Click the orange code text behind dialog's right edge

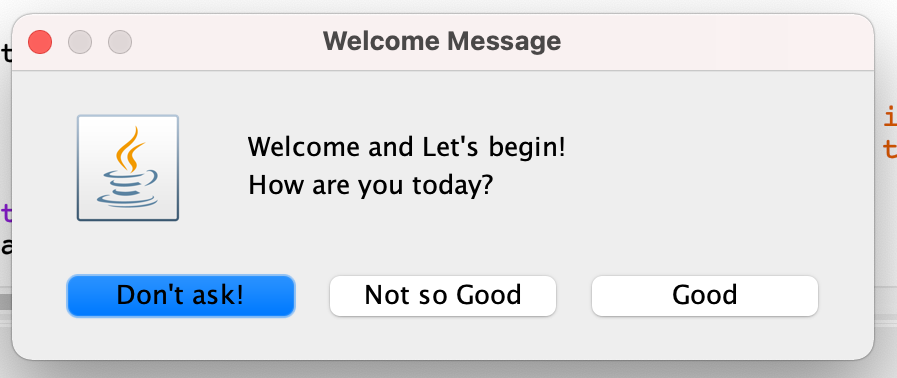pos(890,133)
